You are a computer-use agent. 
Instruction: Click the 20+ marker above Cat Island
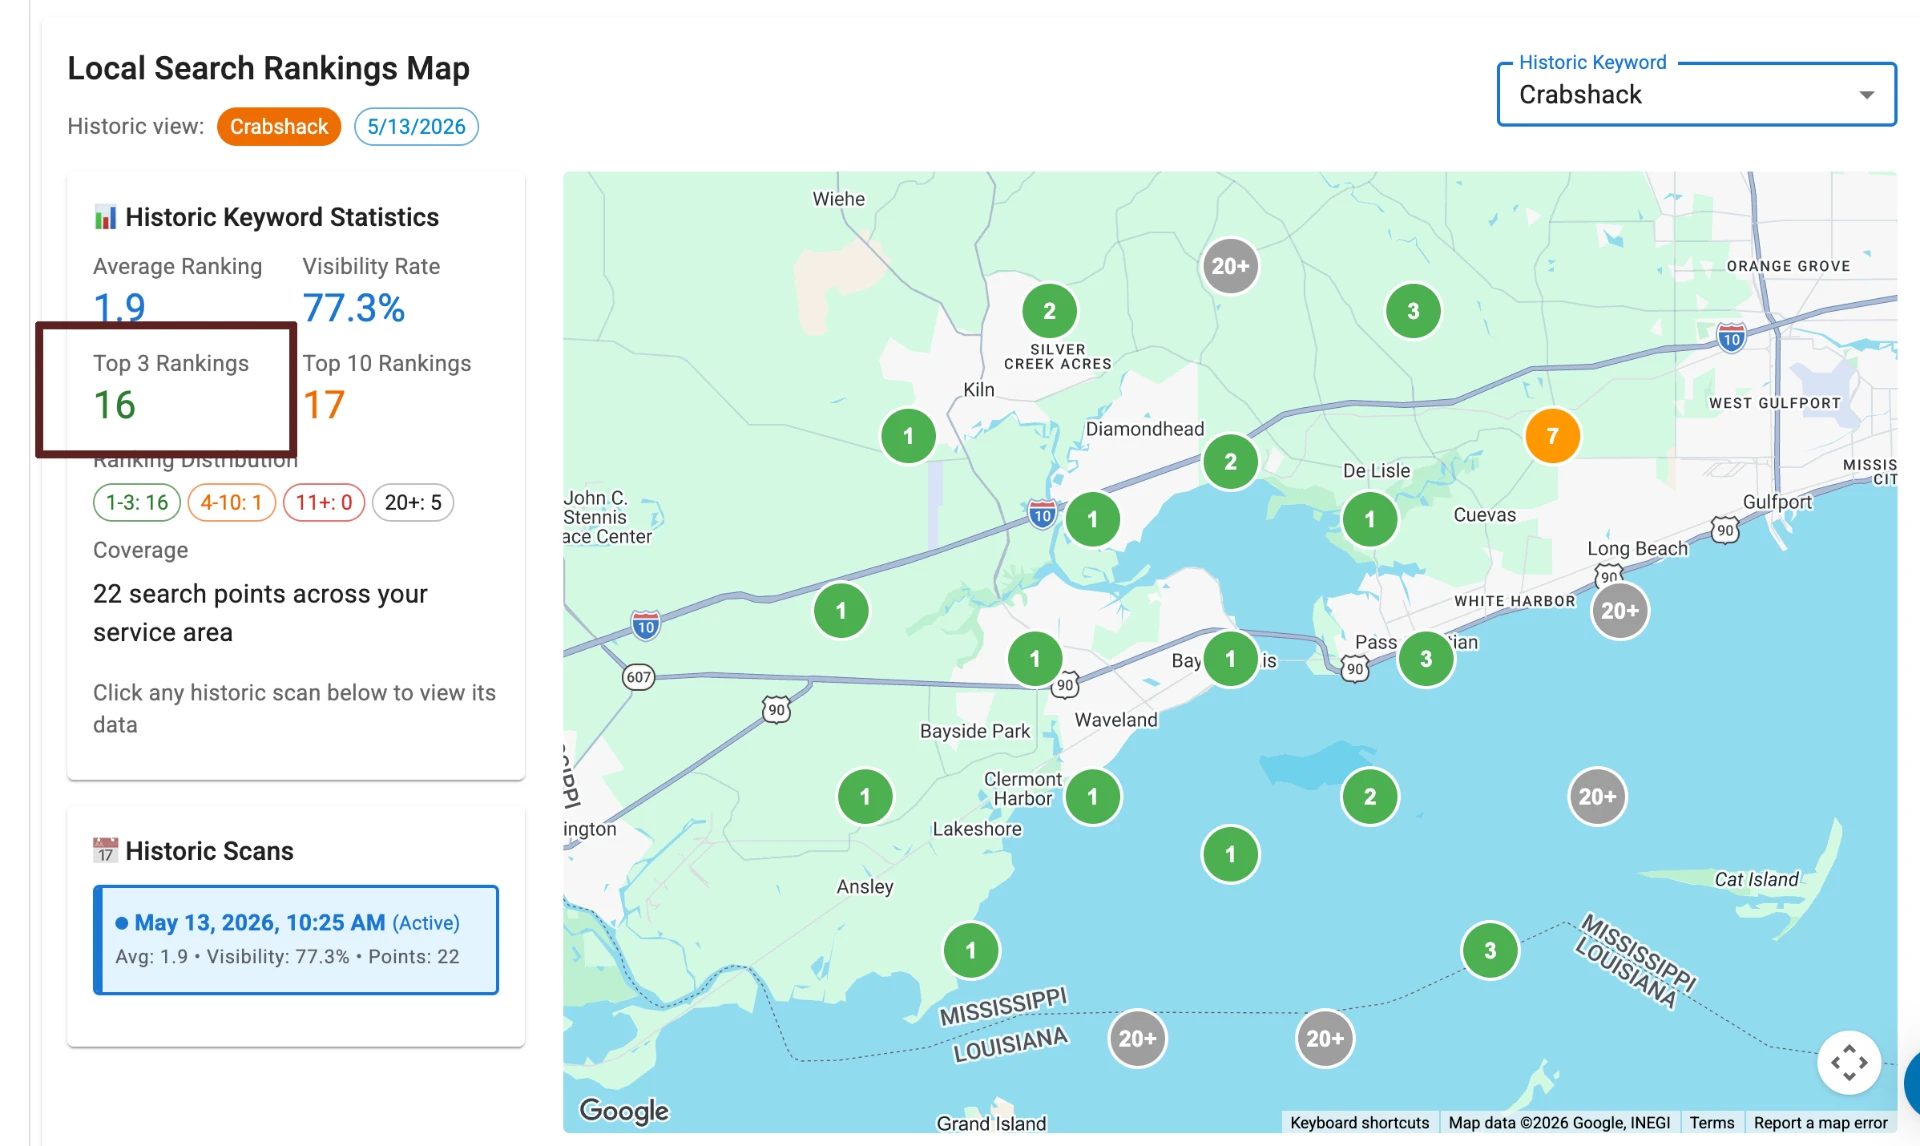click(1597, 797)
